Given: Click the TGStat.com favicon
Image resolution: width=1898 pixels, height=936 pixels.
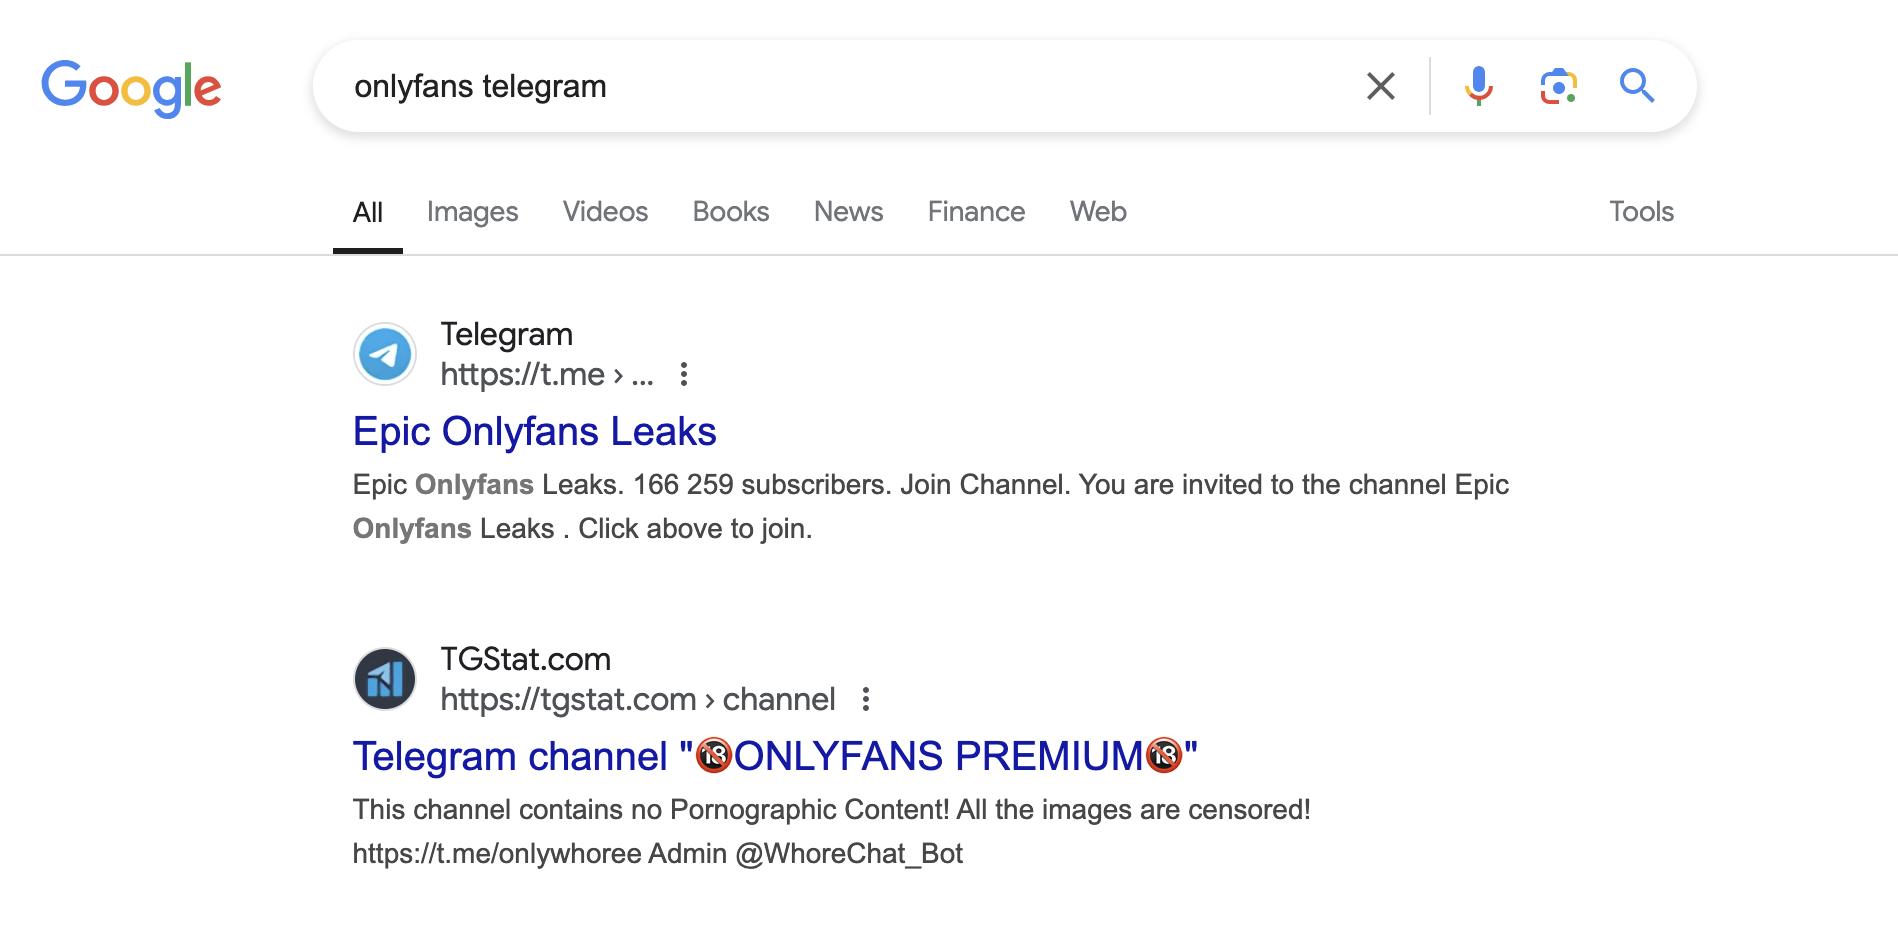Looking at the screenshot, I should click(384, 679).
